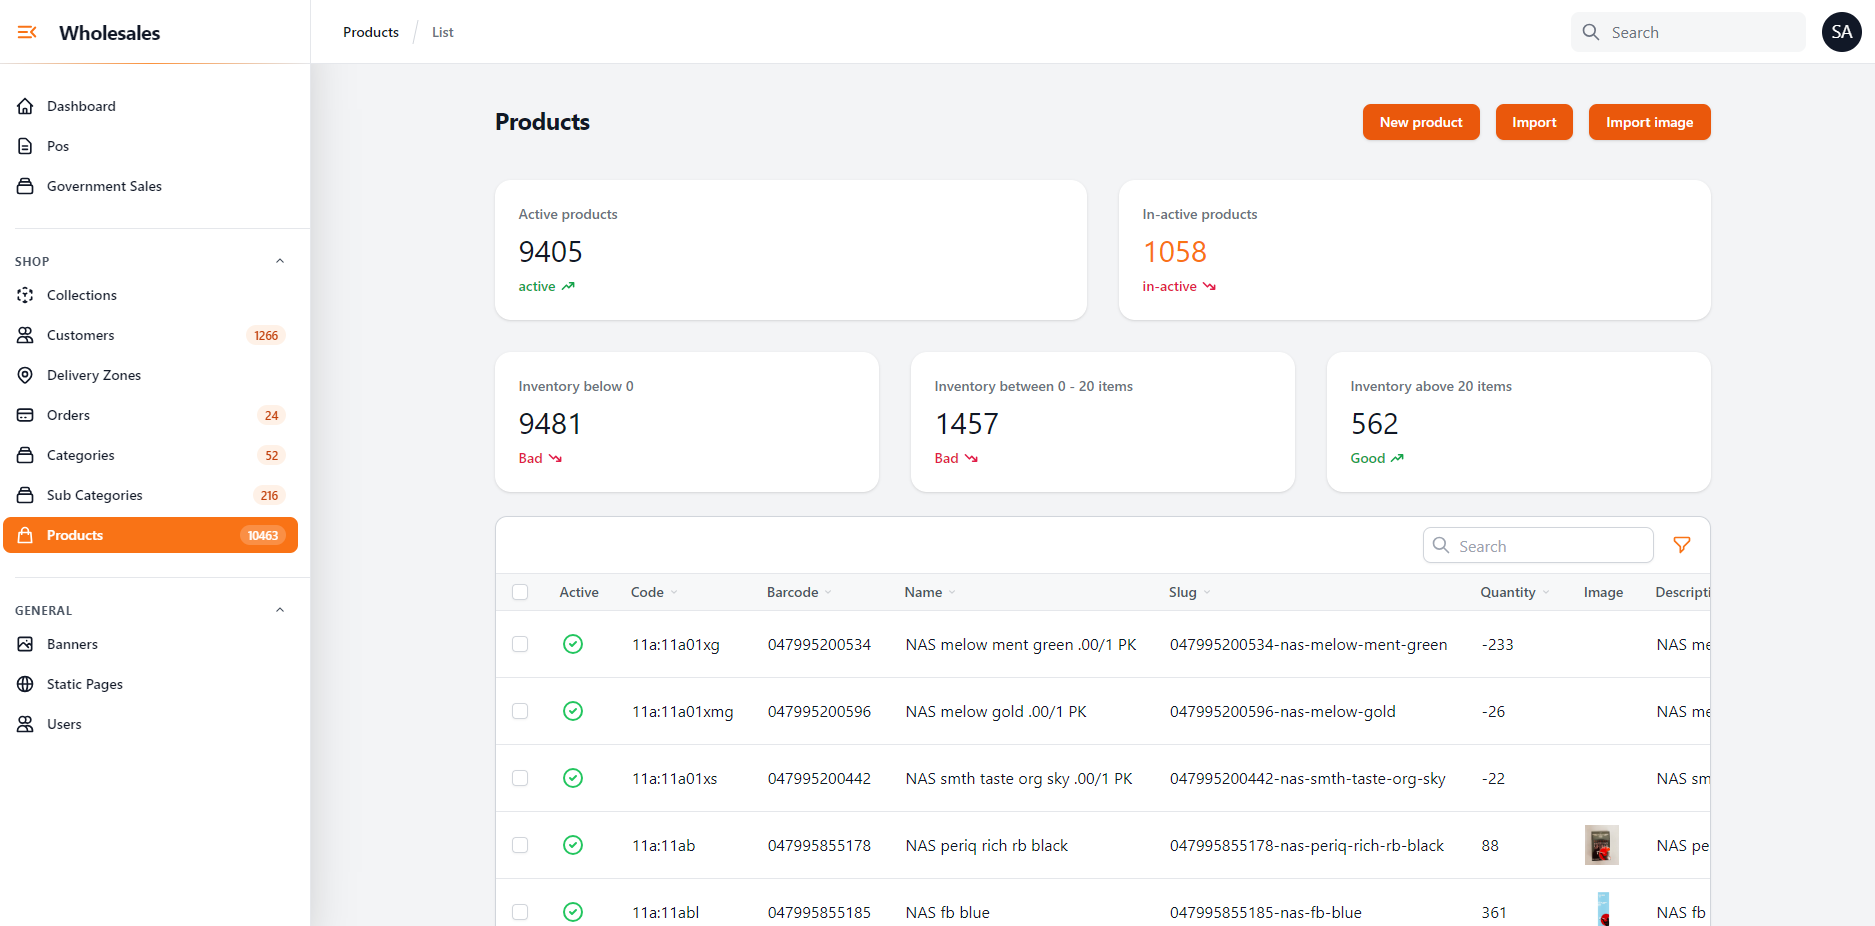Image resolution: width=1875 pixels, height=926 pixels.
Task: Focus the products table Search field
Action: [1548, 546]
